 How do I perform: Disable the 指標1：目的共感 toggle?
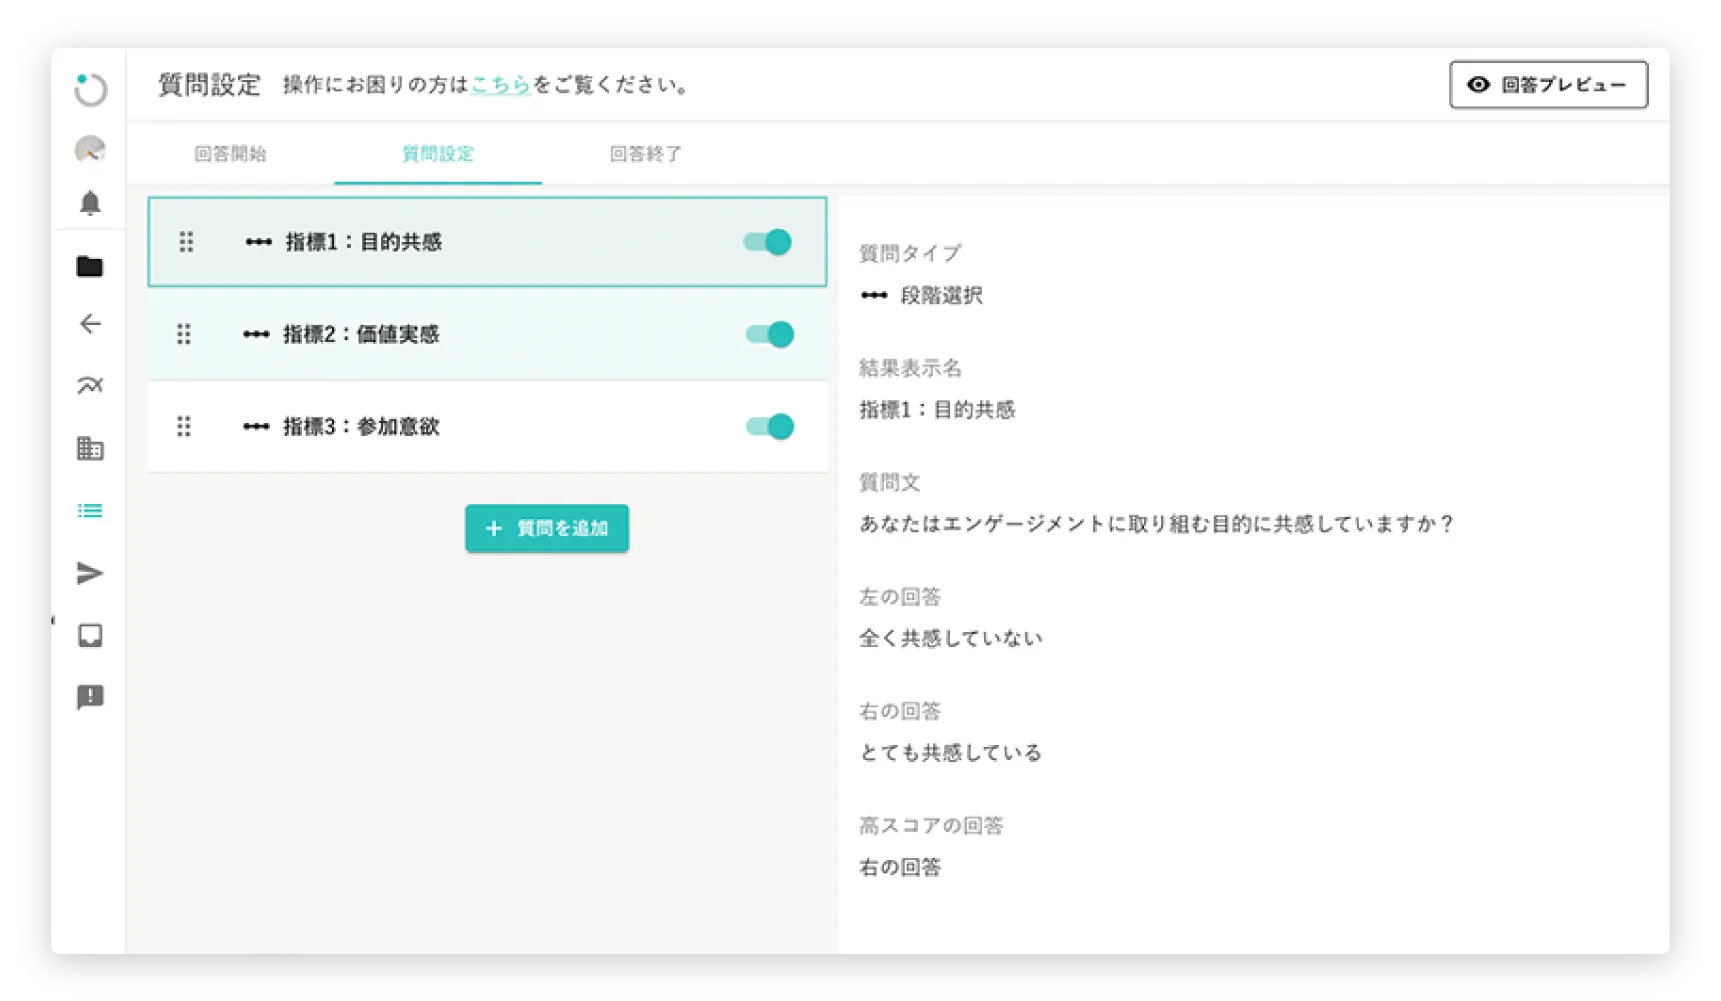(768, 242)
